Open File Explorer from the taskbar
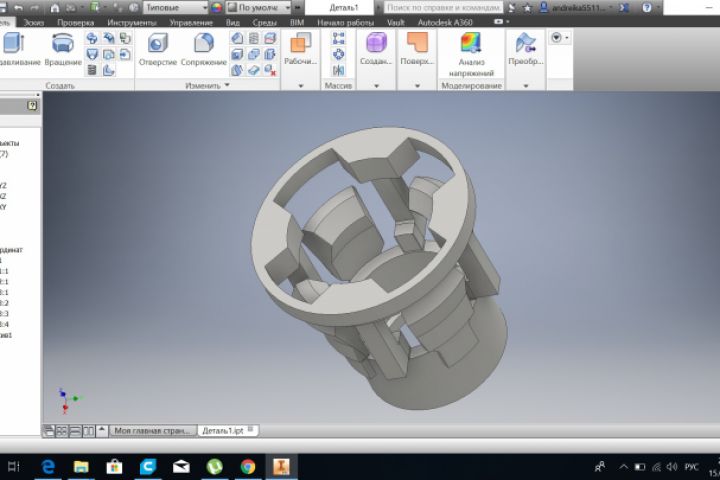The image size is (720, 480). point(81,467)
